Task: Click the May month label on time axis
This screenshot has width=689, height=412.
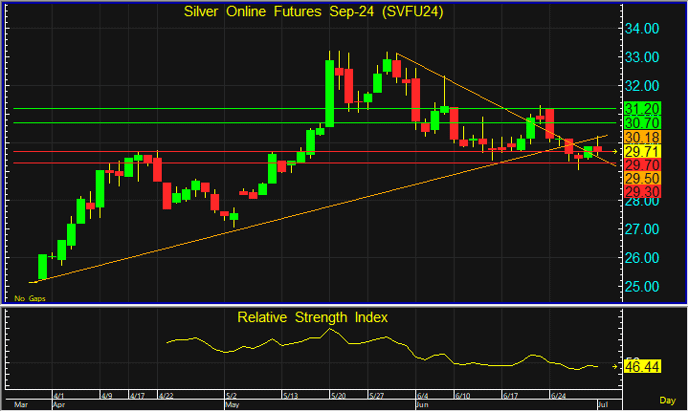Action: [x=231, y=405]
